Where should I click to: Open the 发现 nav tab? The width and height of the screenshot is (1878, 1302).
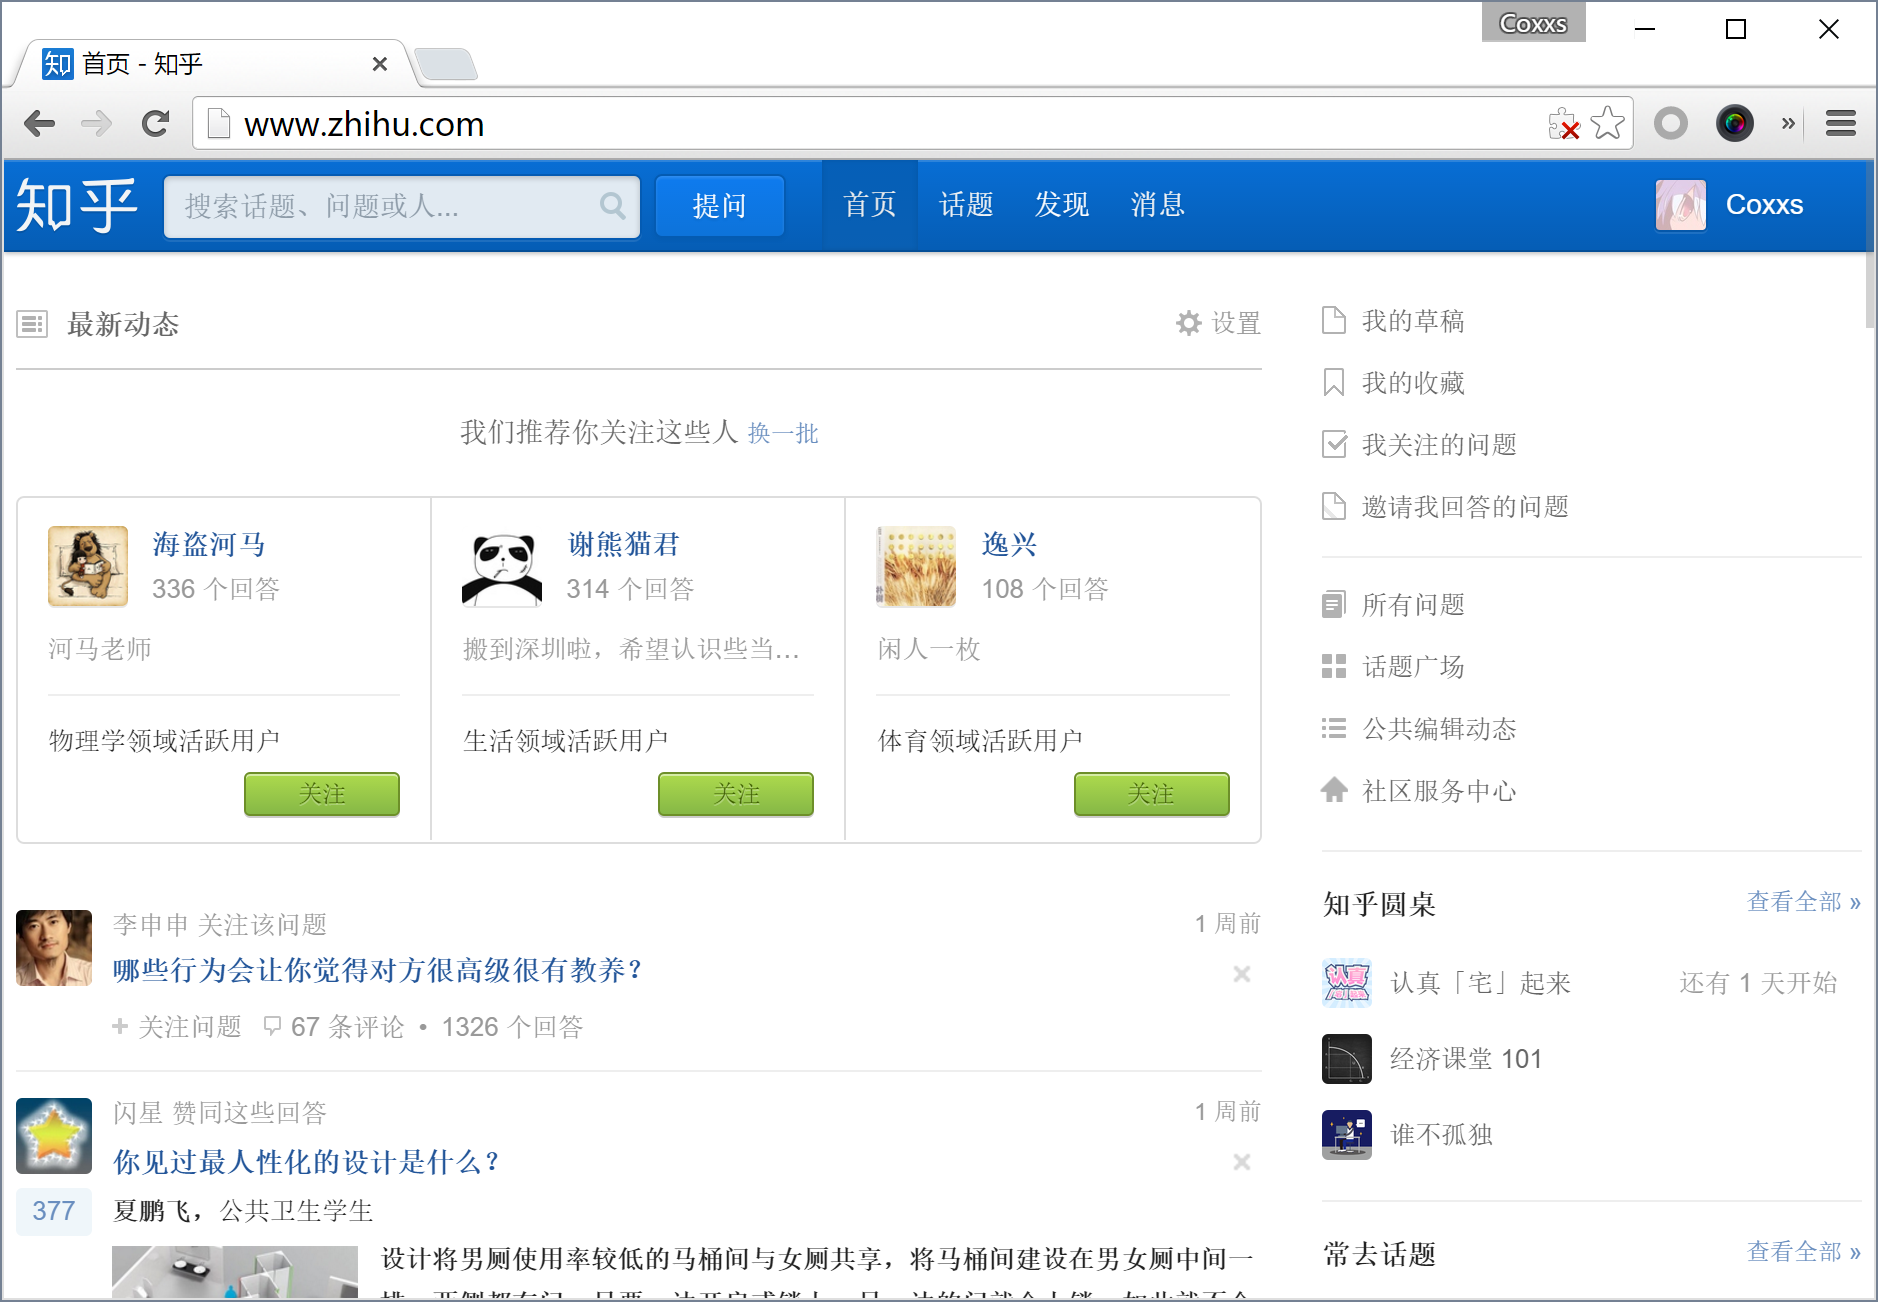[1061, 205]
